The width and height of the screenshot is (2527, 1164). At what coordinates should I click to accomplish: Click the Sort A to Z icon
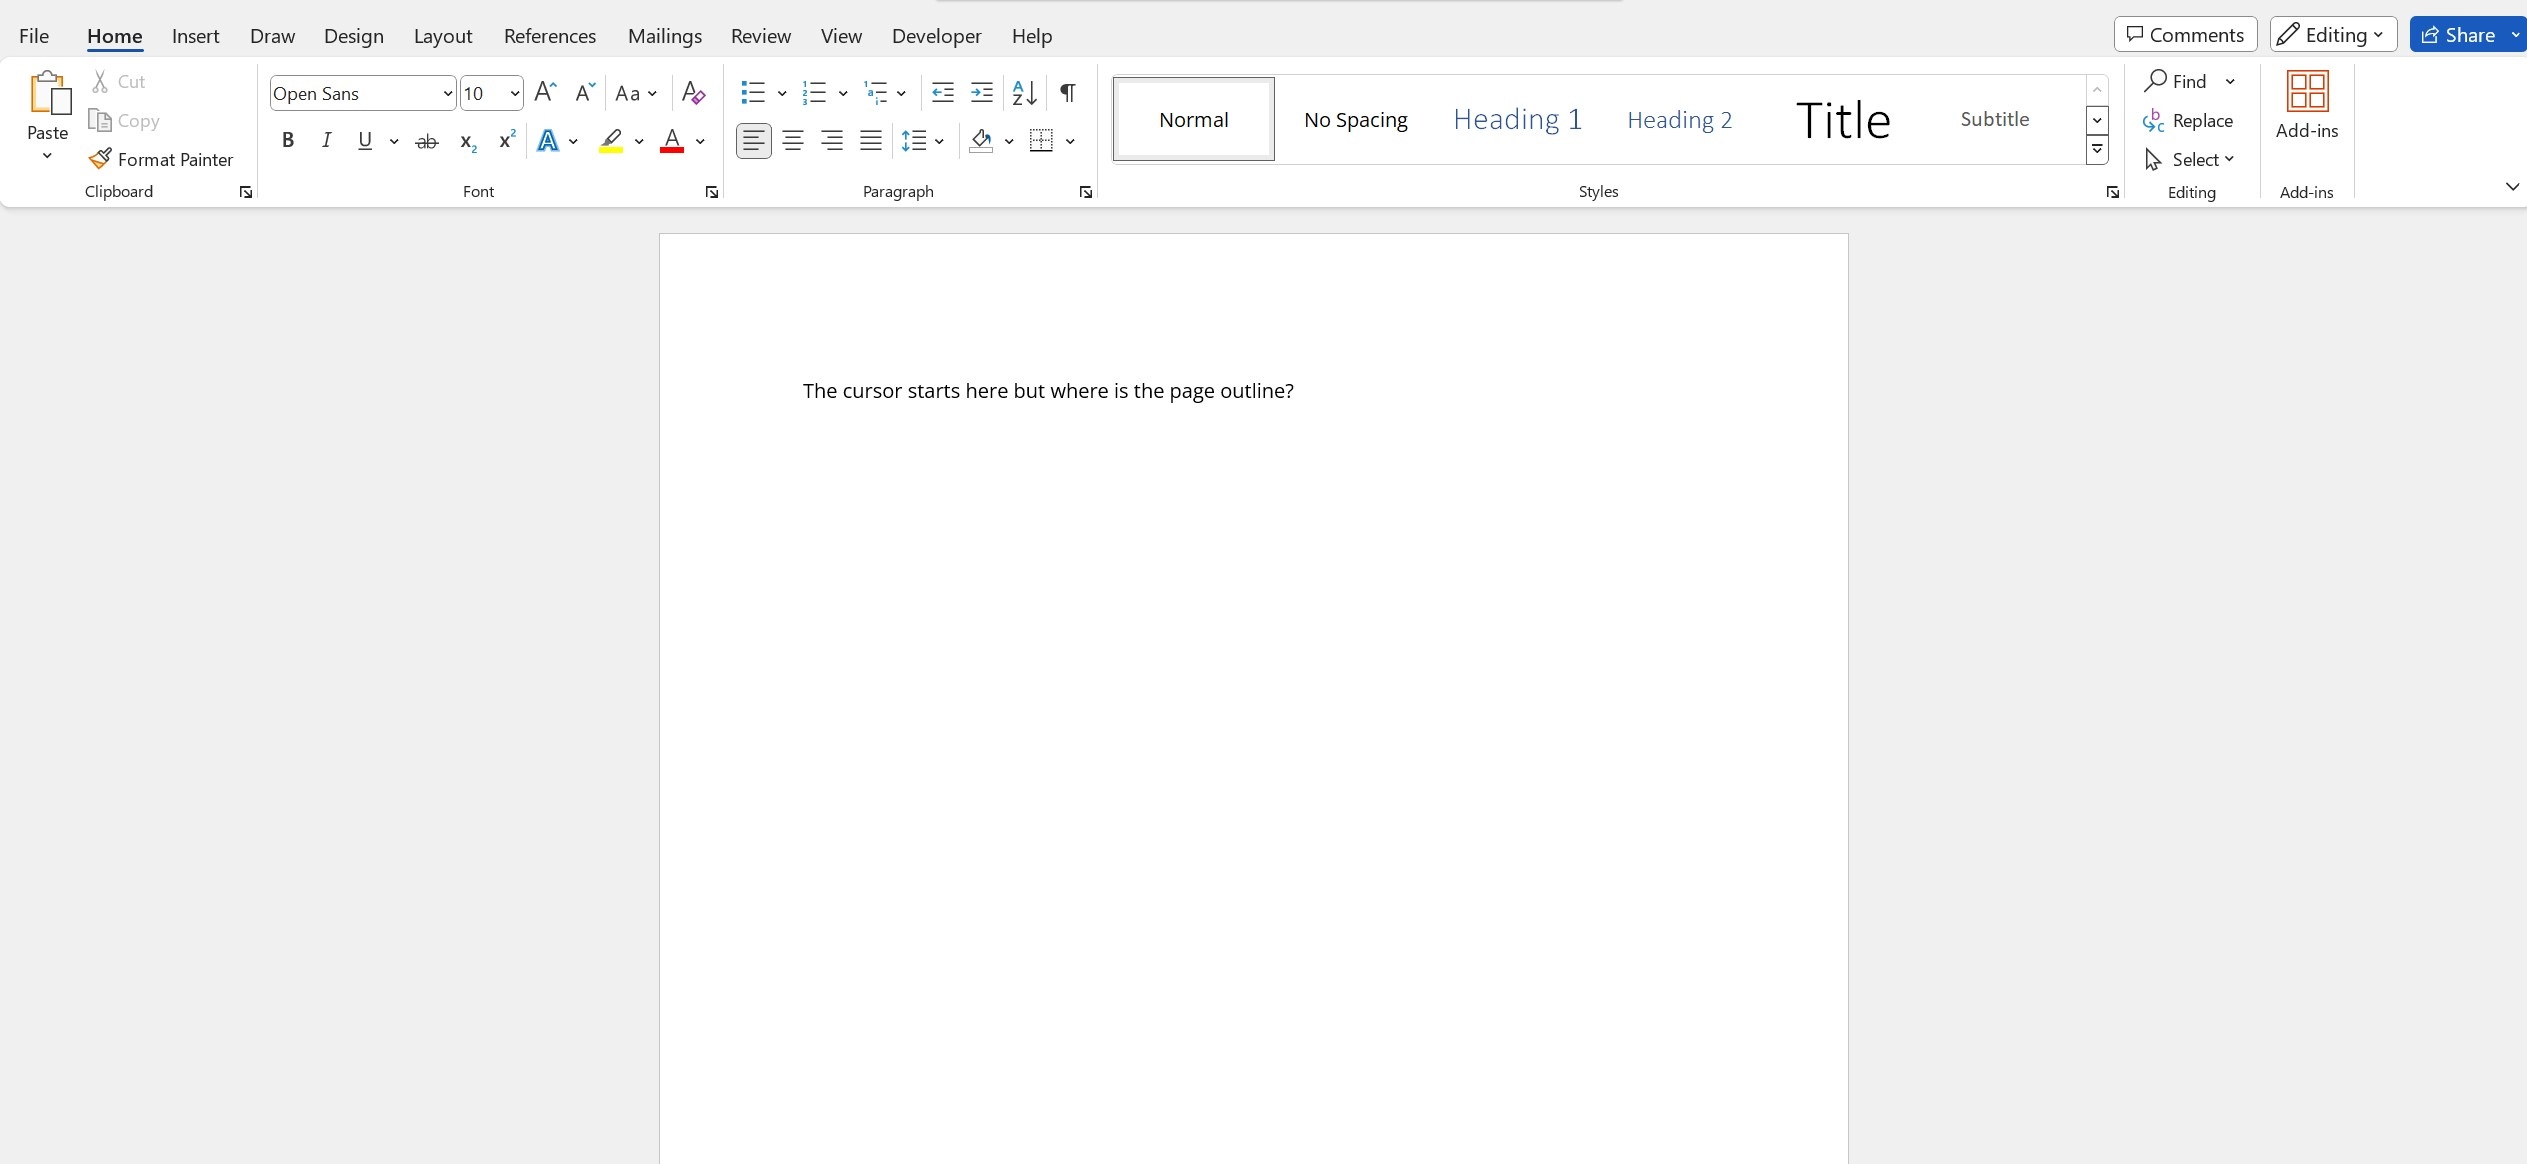click(1024, 93)
